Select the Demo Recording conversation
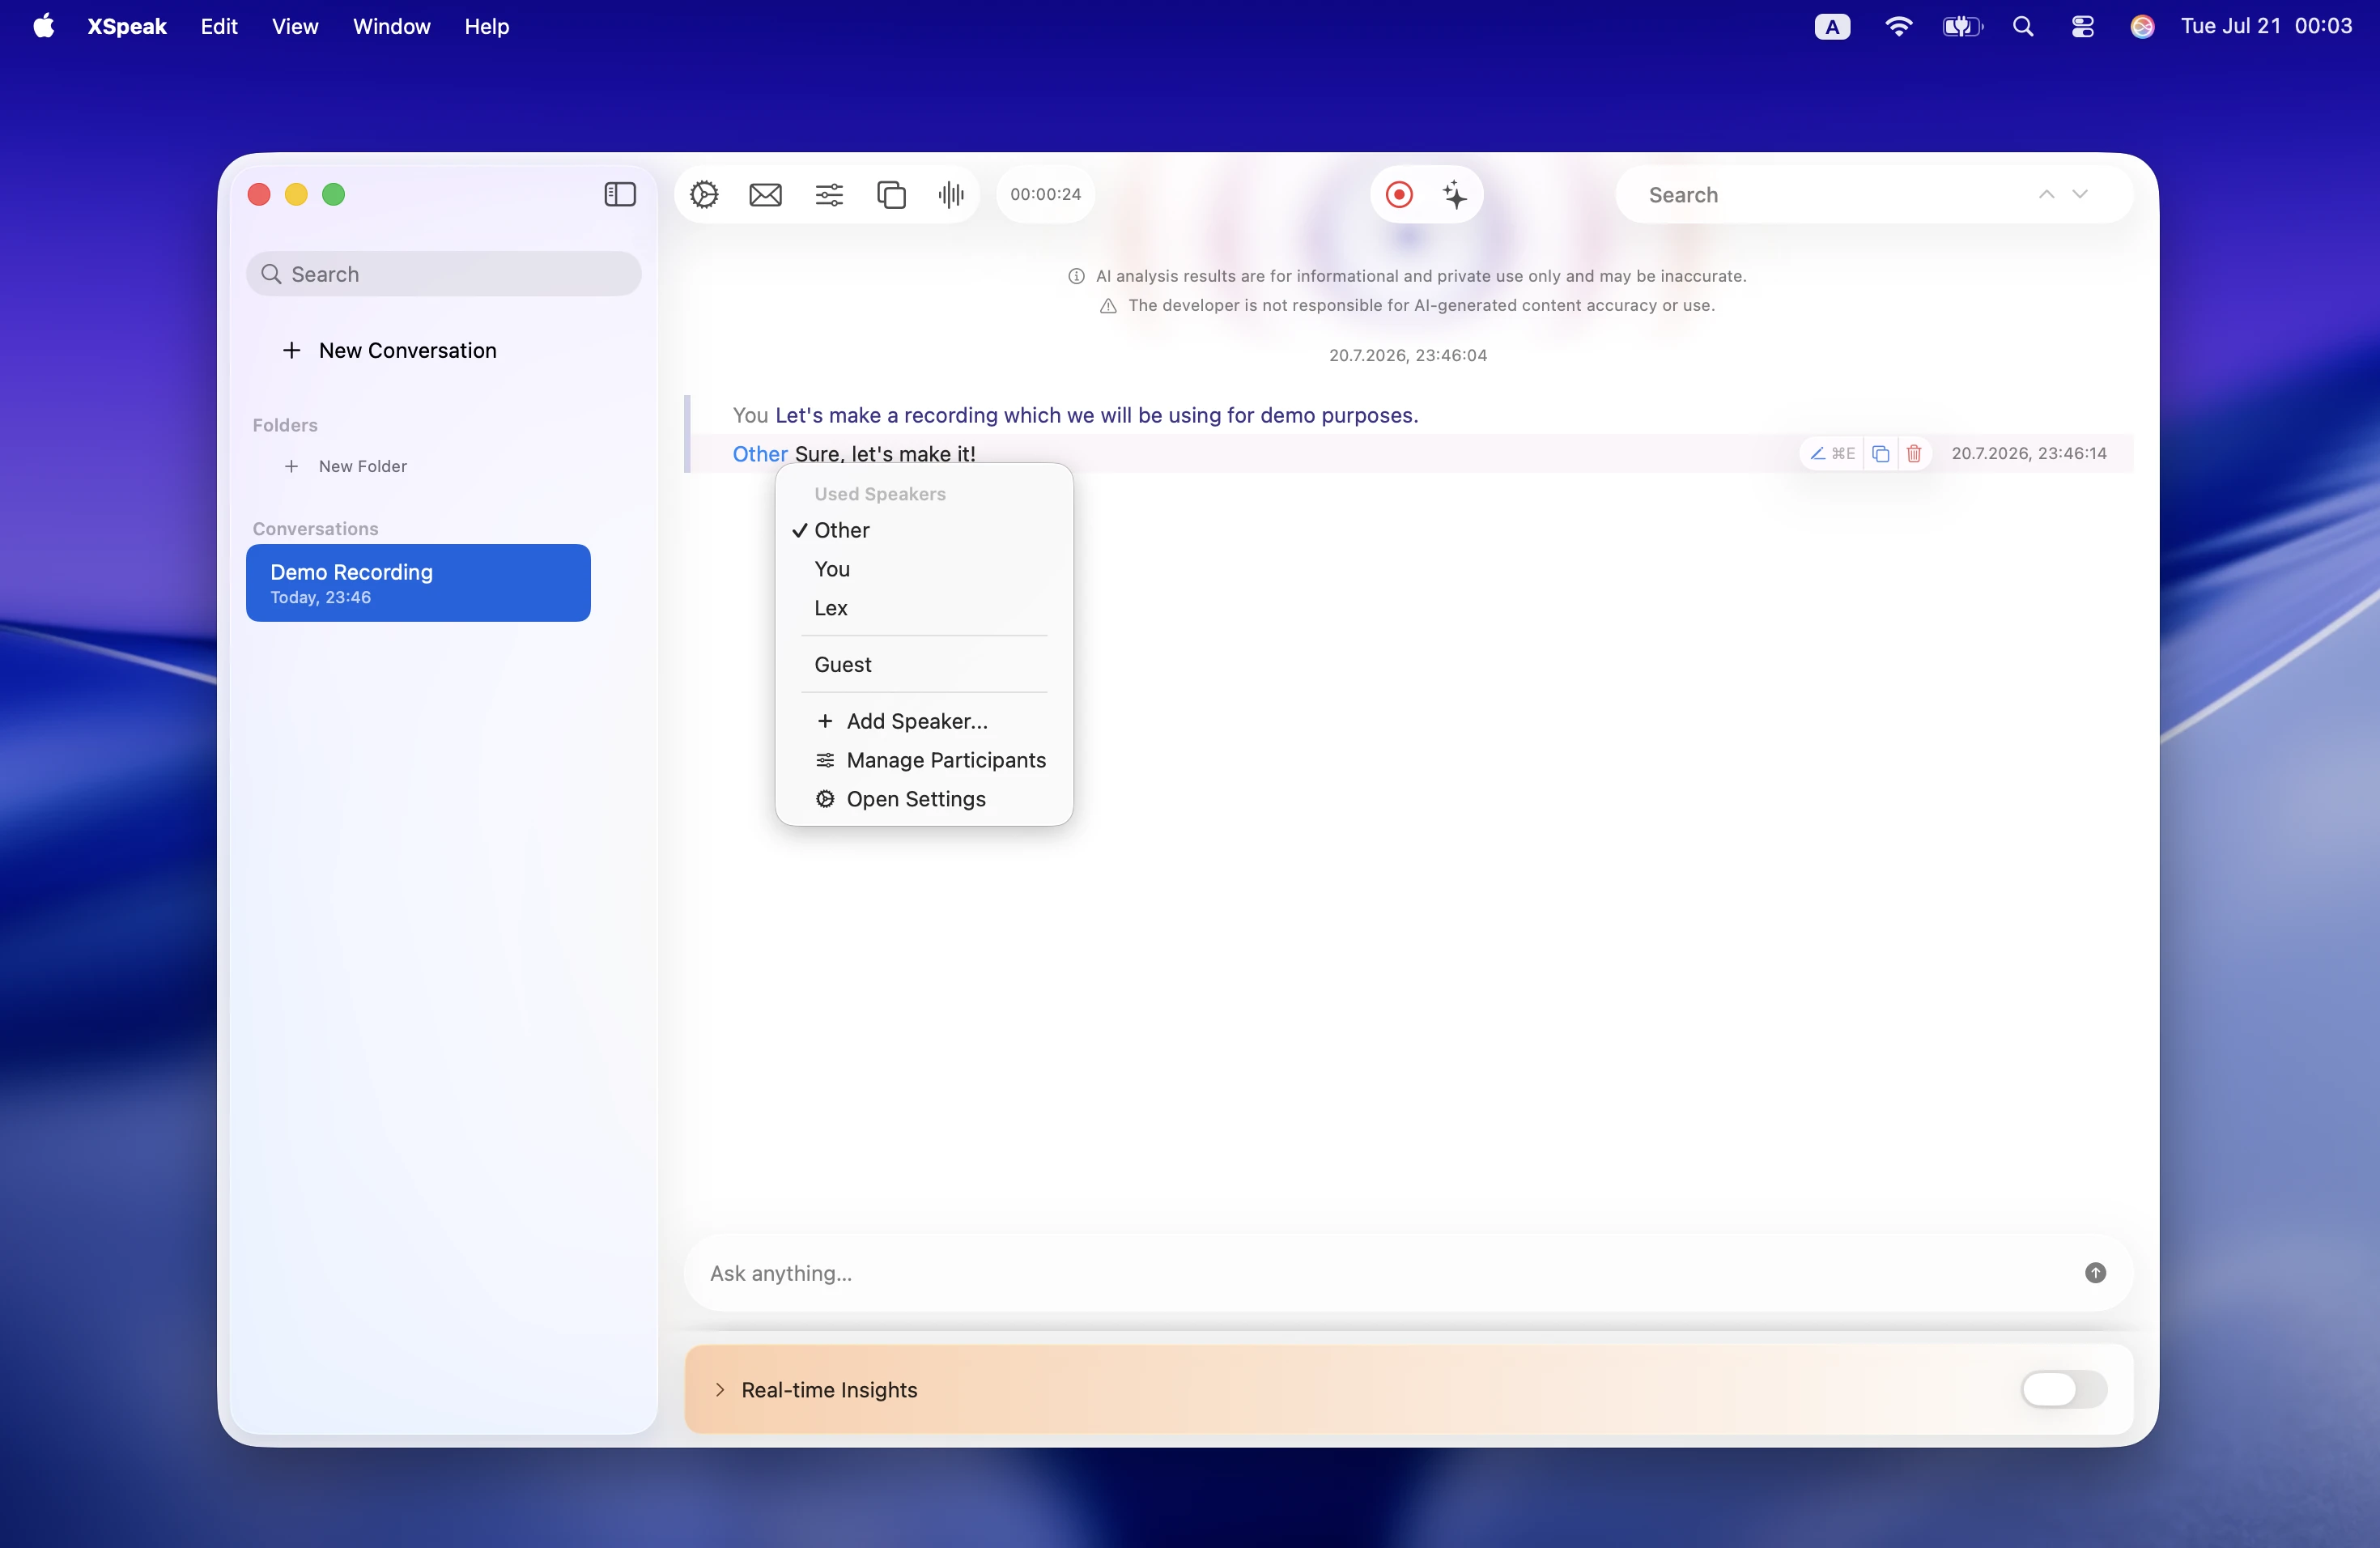2380x1548 pixels. (x=418, y=583)
